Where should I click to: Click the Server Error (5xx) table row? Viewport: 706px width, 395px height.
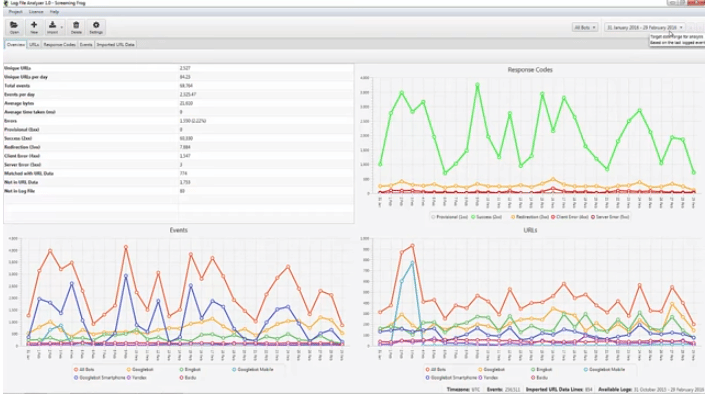click(179, 165)
